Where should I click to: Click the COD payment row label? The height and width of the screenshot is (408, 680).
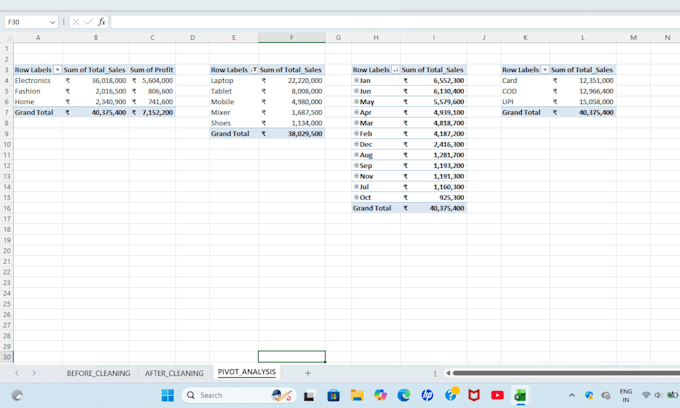click(525, 91)
